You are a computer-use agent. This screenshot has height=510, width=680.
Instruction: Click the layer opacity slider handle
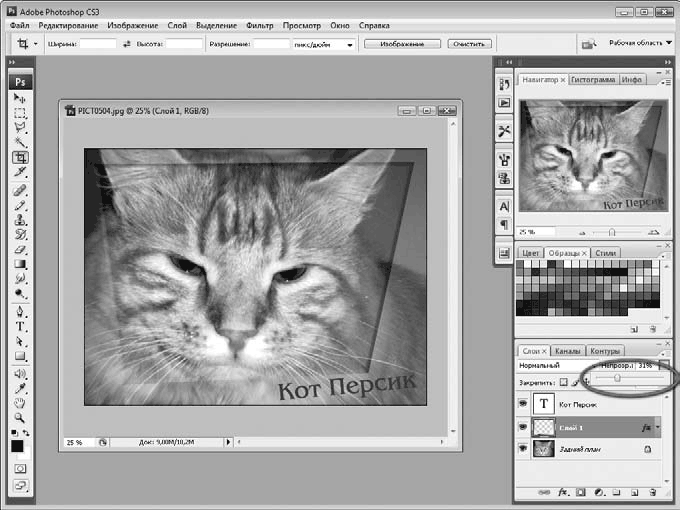[617, 379]
